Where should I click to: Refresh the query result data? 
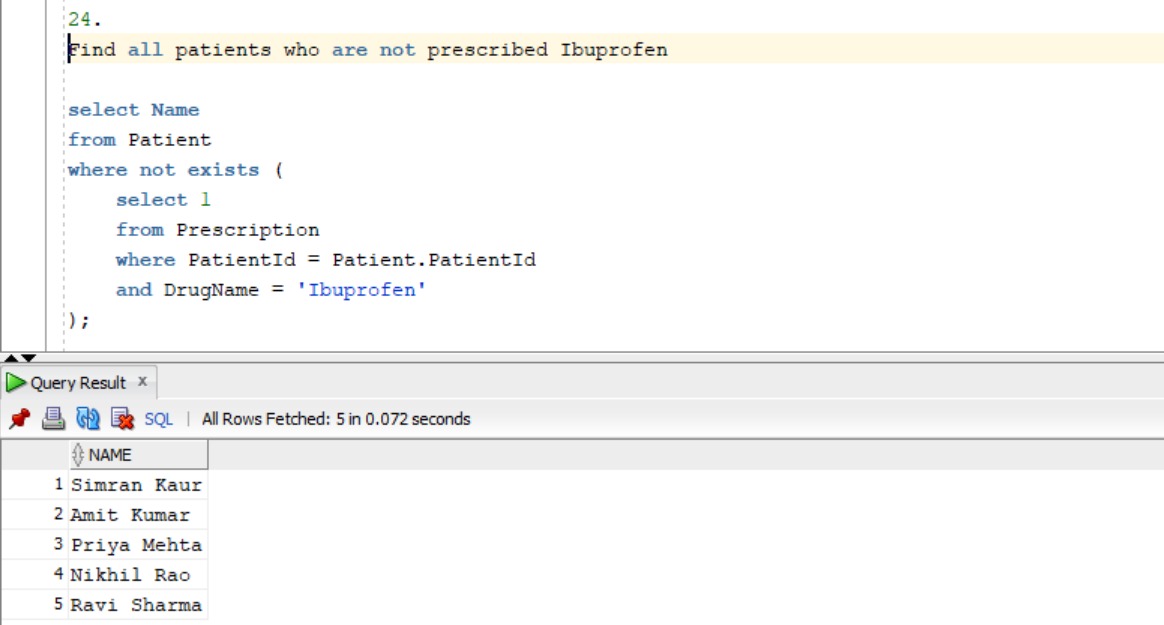[88, 417]
